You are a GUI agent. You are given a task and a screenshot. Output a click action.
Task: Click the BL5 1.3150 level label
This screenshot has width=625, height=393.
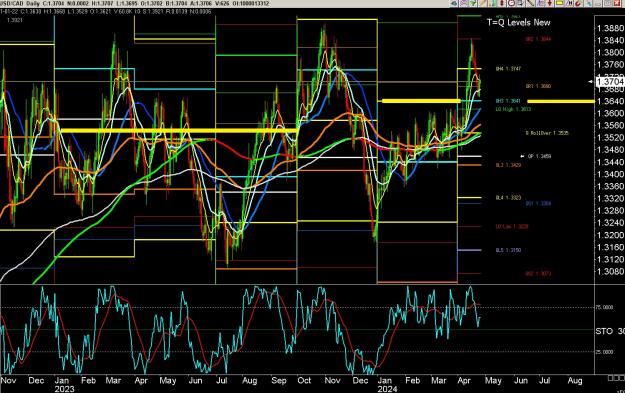click(508, 250)
